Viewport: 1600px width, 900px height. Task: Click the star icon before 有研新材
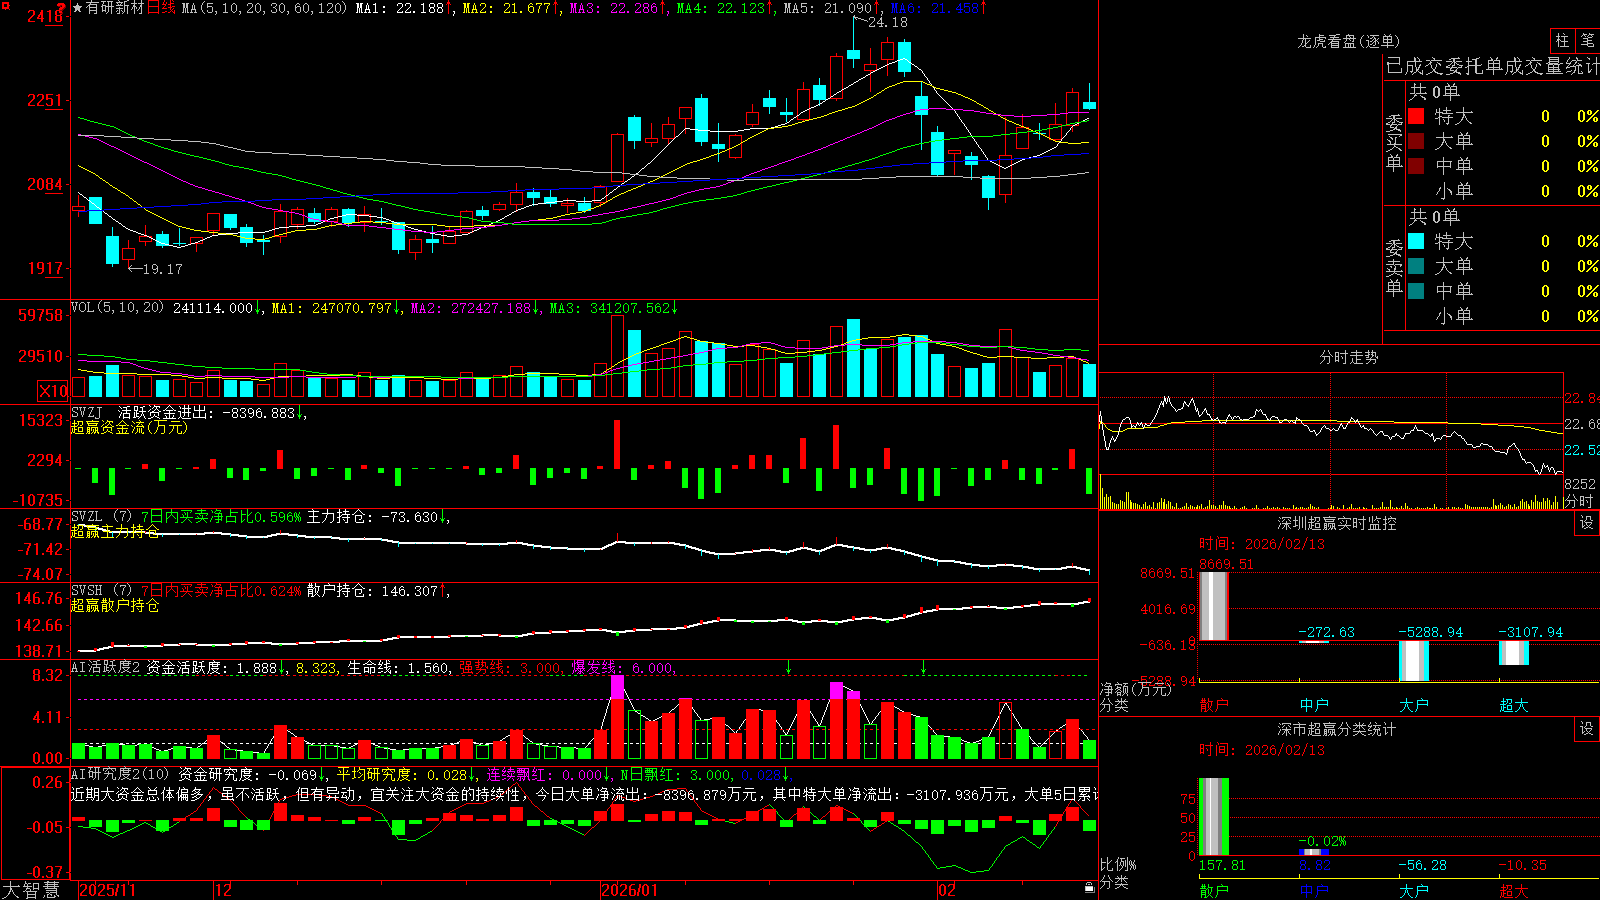77,8
